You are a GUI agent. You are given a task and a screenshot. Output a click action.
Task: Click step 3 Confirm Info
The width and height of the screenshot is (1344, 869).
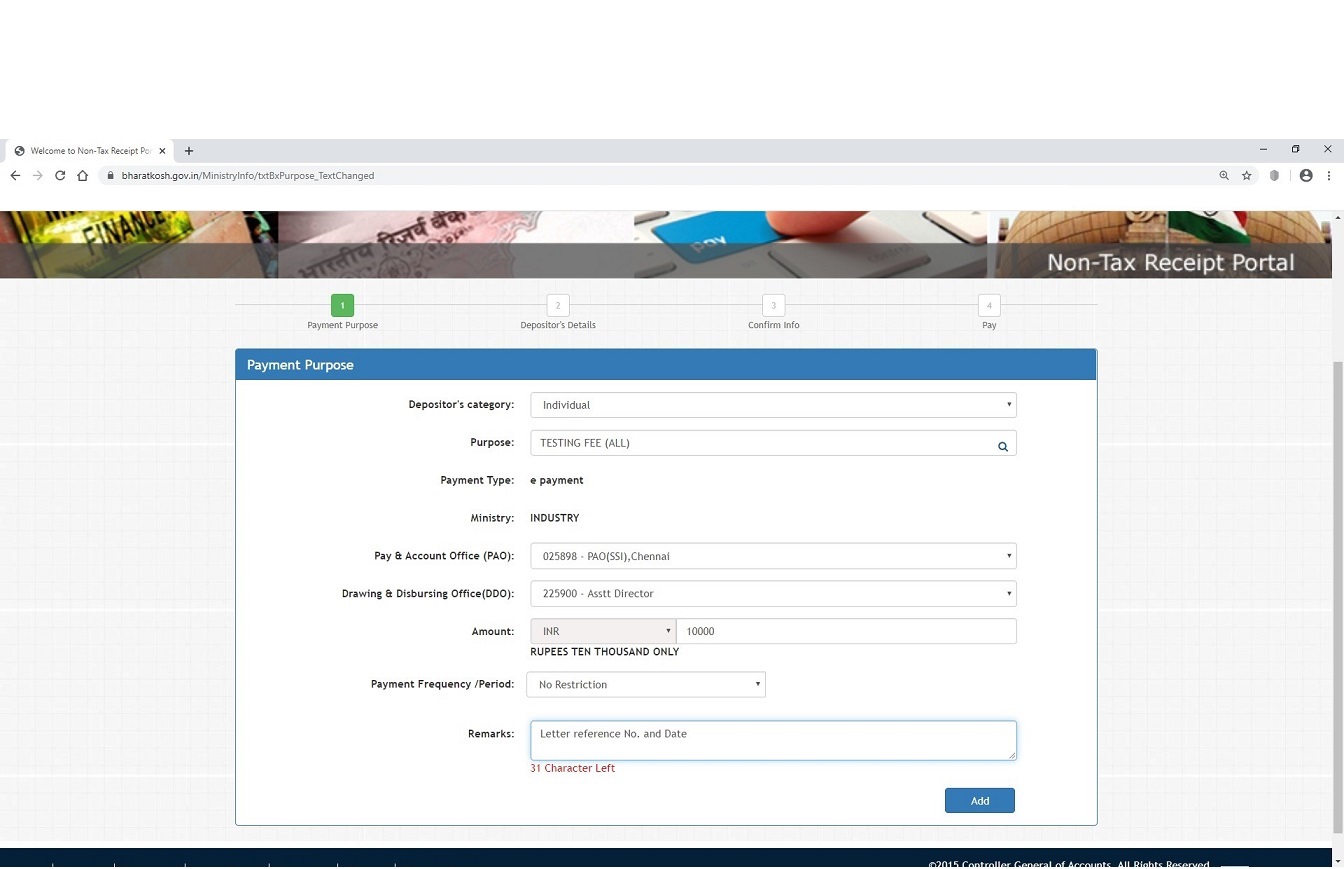[773, 306]
